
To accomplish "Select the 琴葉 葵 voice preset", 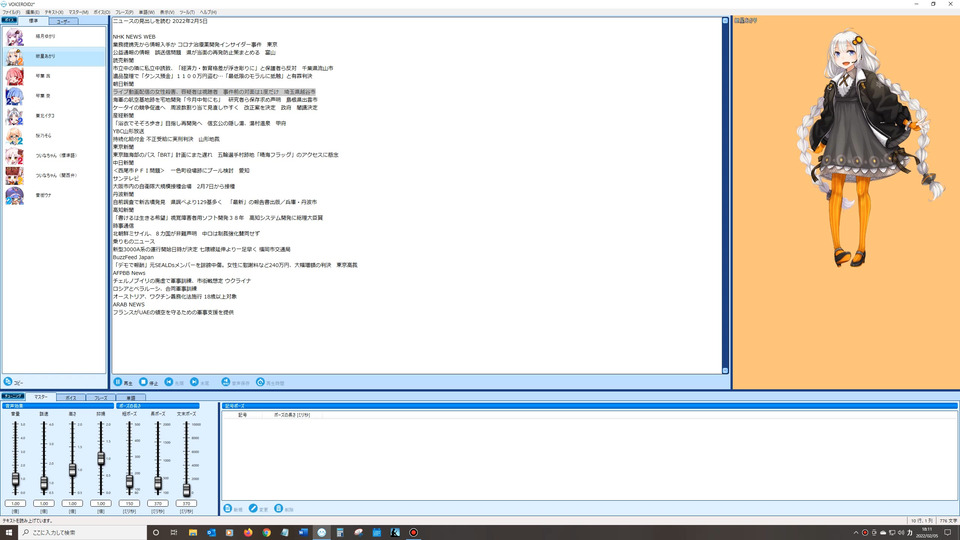I will click(x=54, y=96).
